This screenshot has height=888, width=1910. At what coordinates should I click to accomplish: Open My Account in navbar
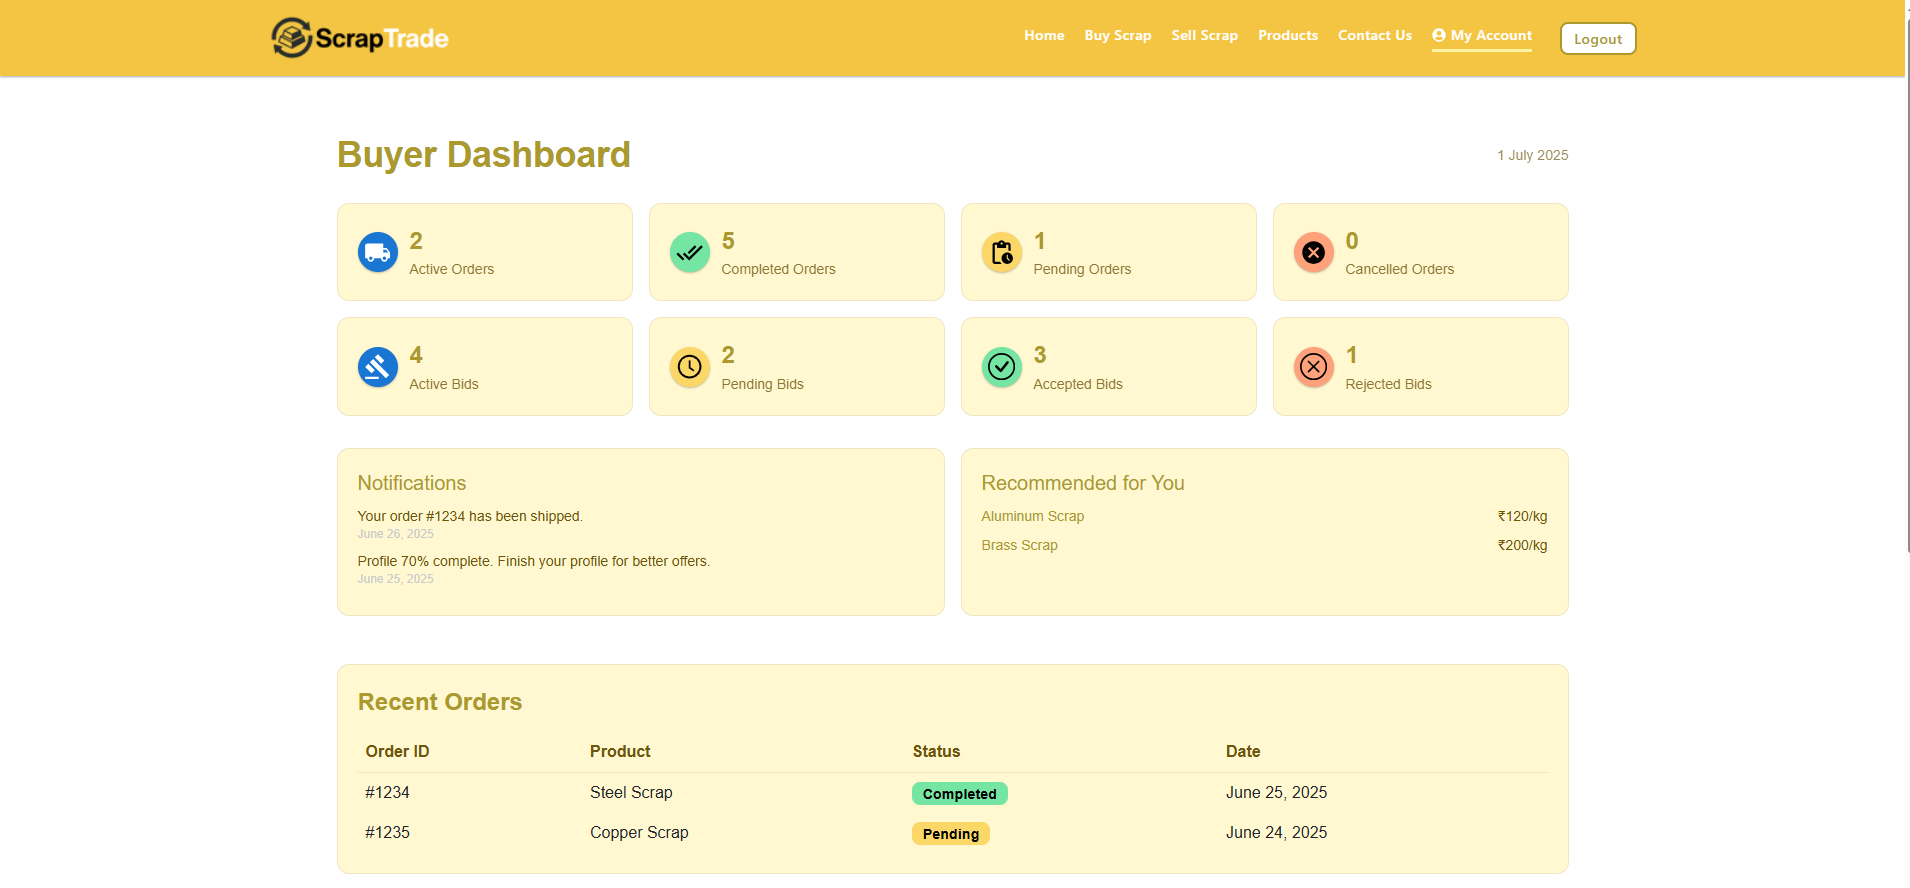tap(1482, 36)
